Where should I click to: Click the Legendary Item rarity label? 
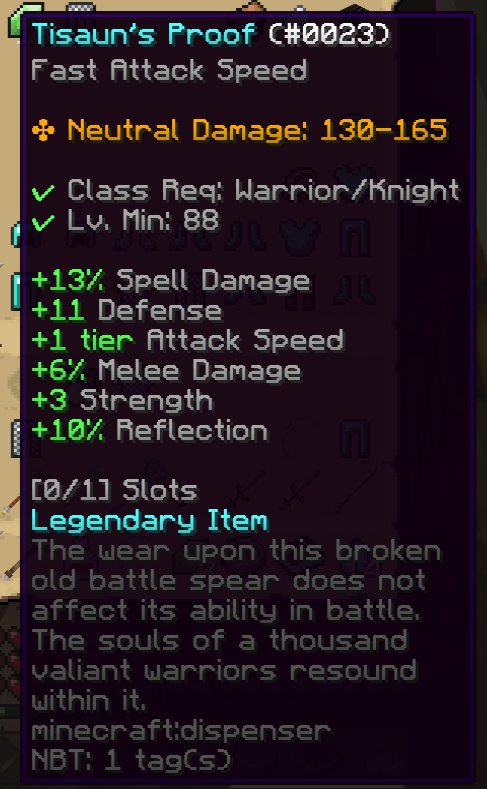tap(149, 521)
